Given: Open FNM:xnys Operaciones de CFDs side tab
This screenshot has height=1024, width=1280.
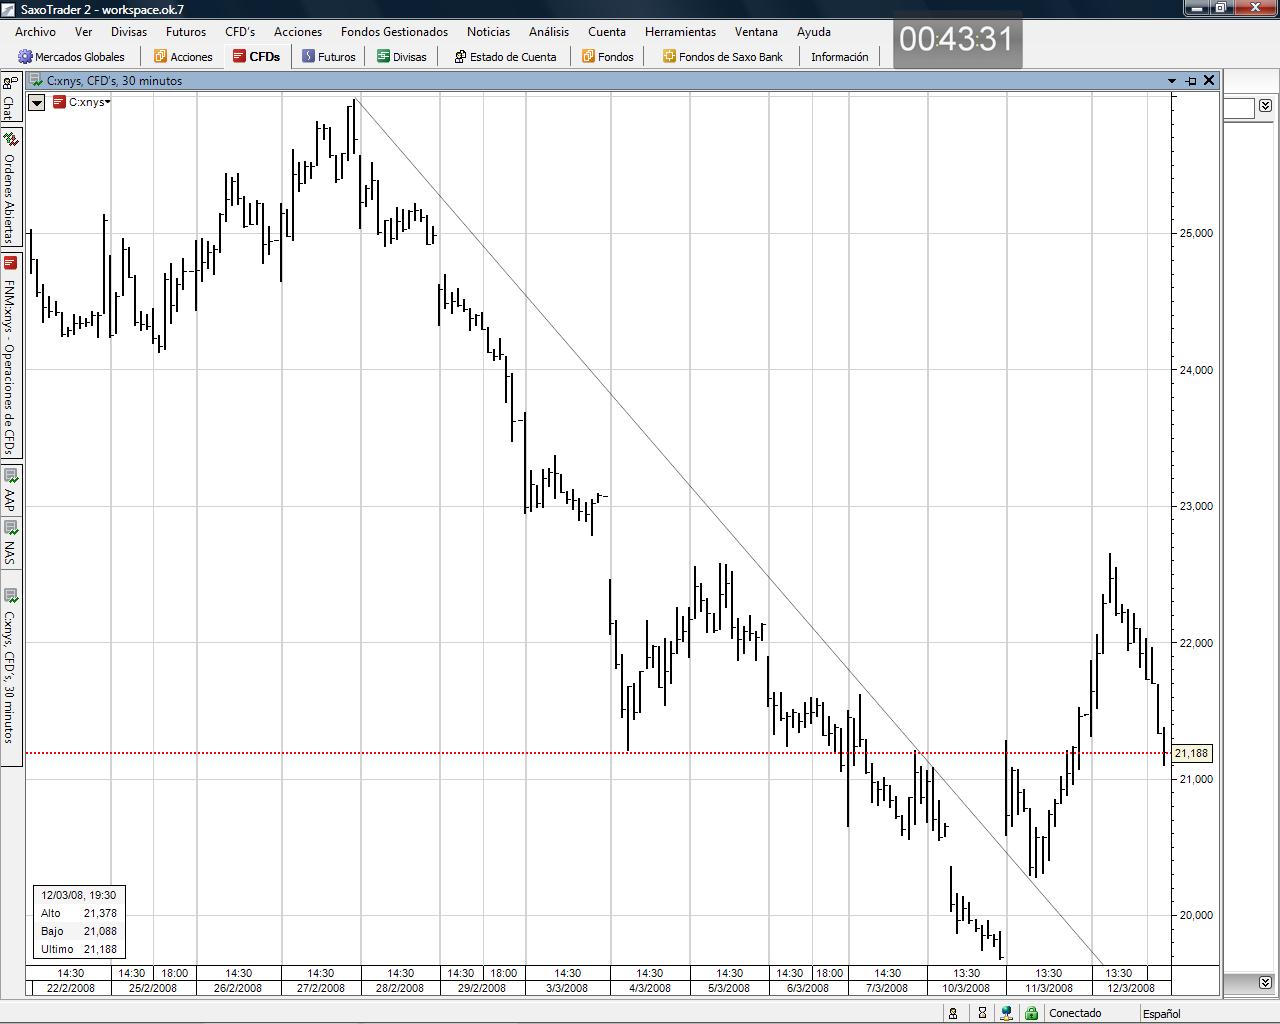Looking at the screenshot, I should tap(10, 355).
